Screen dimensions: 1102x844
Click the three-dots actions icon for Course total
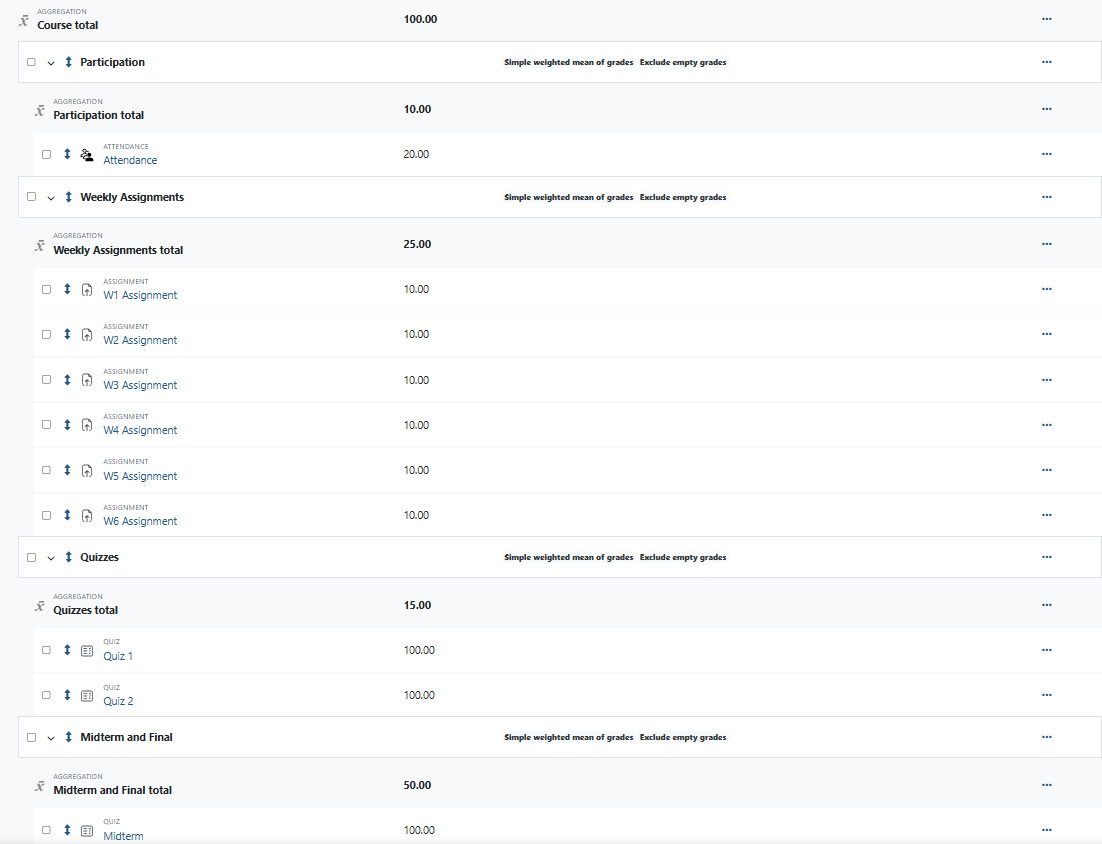[1046, 19]
